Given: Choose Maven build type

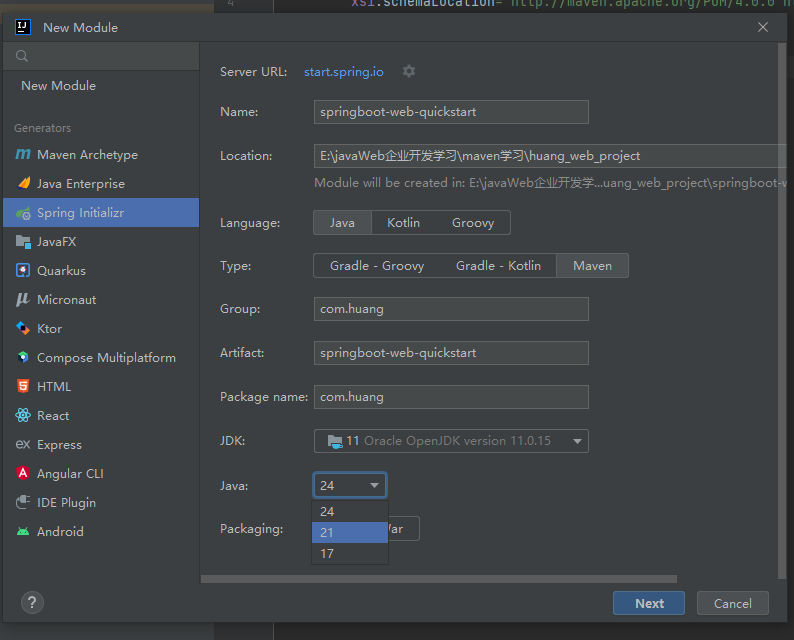Looking at the screenshot, I should [x=592, y=266].
